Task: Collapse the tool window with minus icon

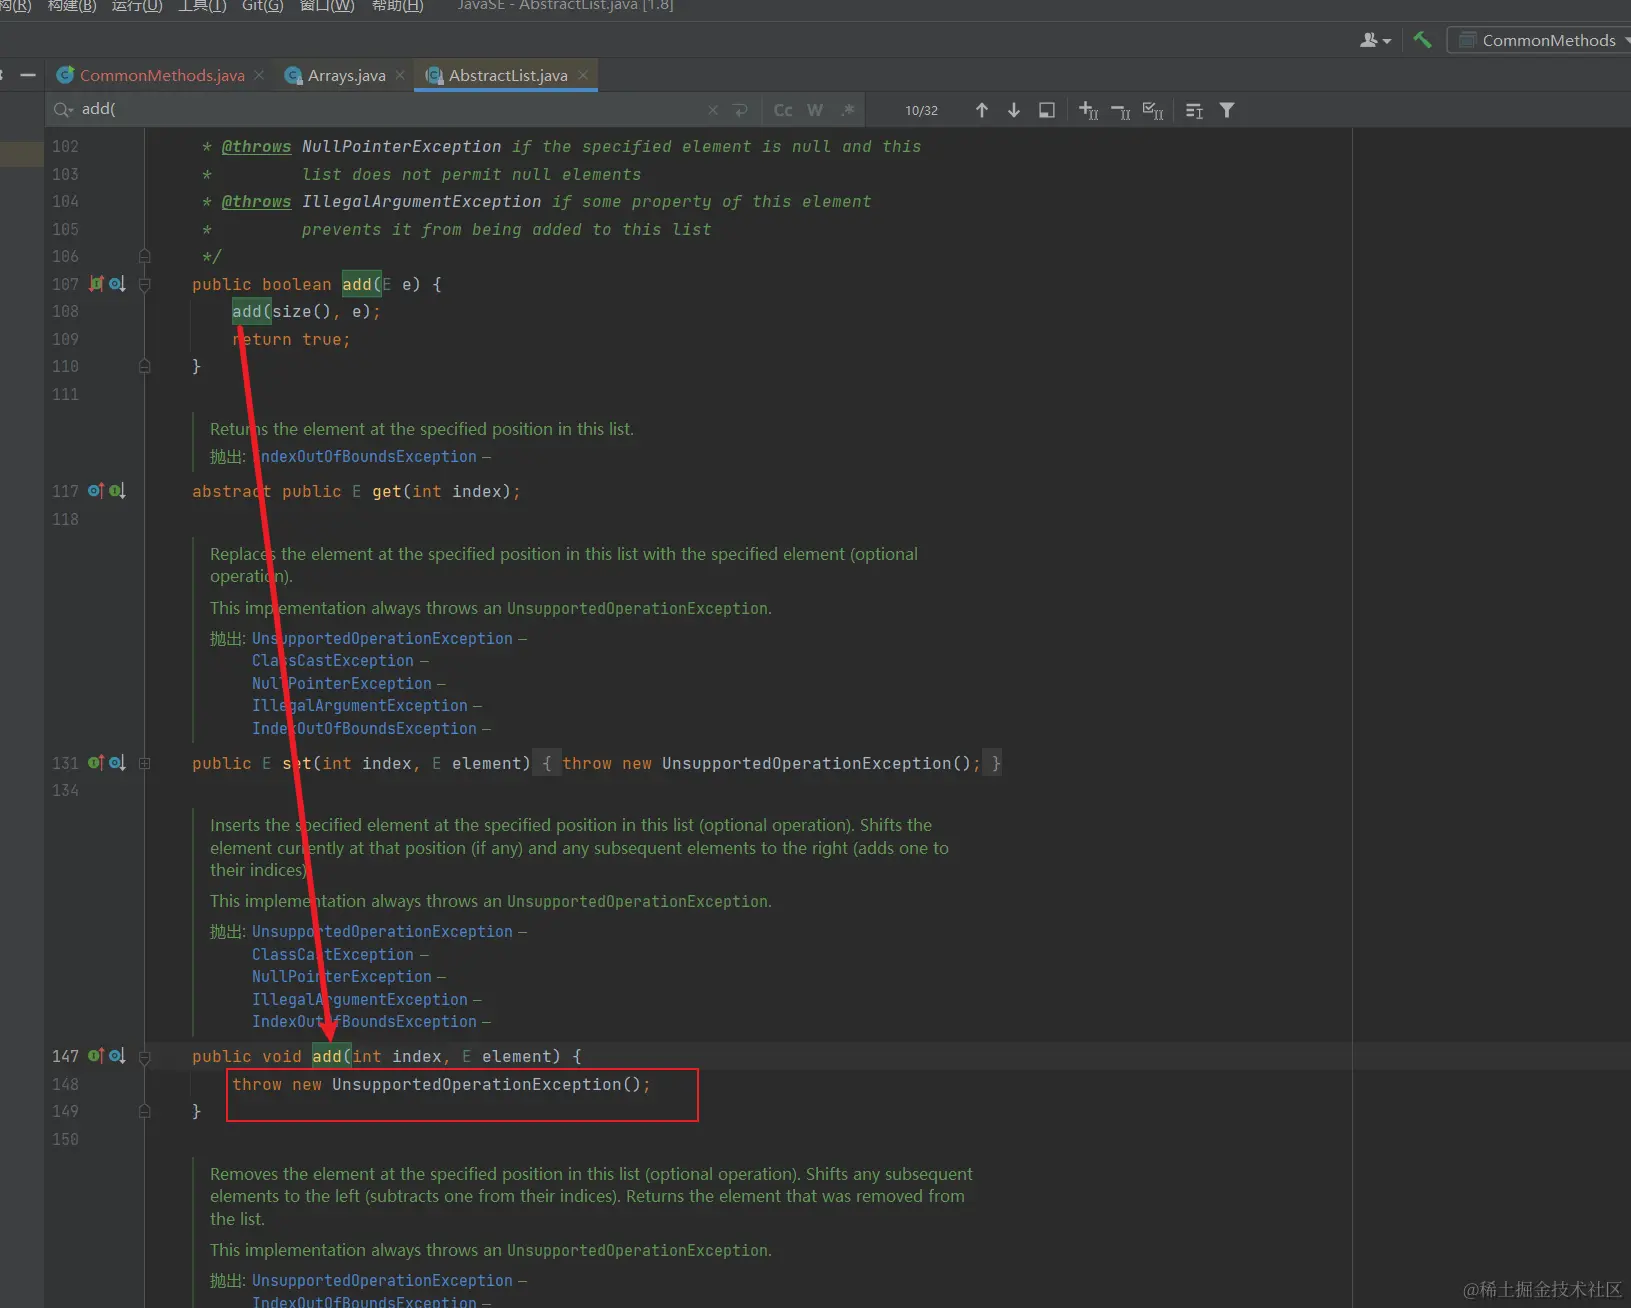Action: (28, 75)
